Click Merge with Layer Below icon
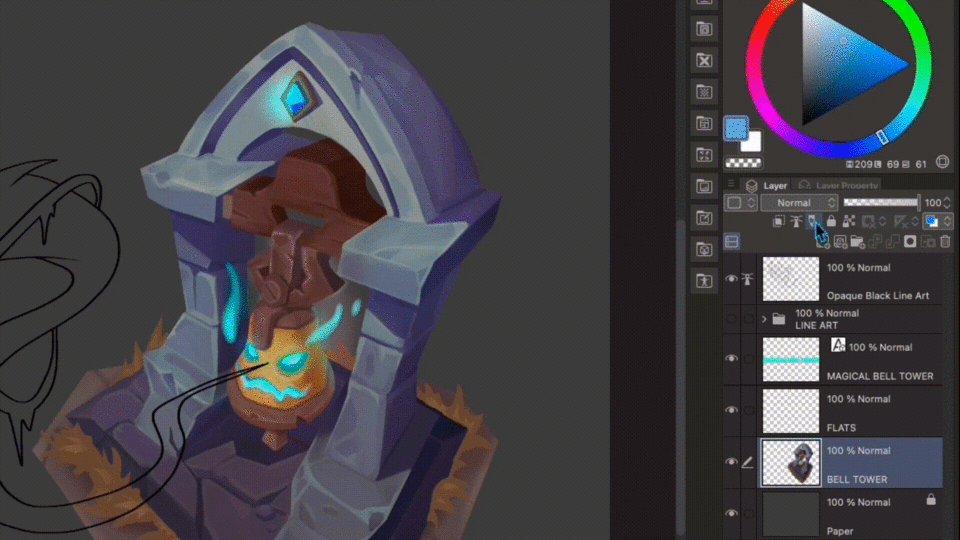960x540 pixels. (x=893, y=242)
